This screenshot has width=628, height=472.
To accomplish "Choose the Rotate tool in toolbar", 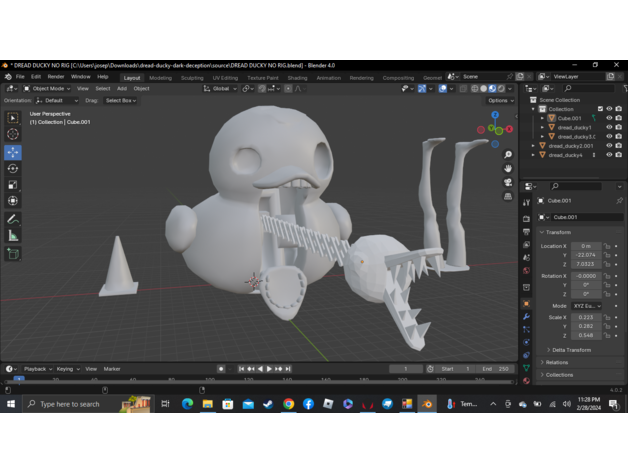I will tap(13, 169).
